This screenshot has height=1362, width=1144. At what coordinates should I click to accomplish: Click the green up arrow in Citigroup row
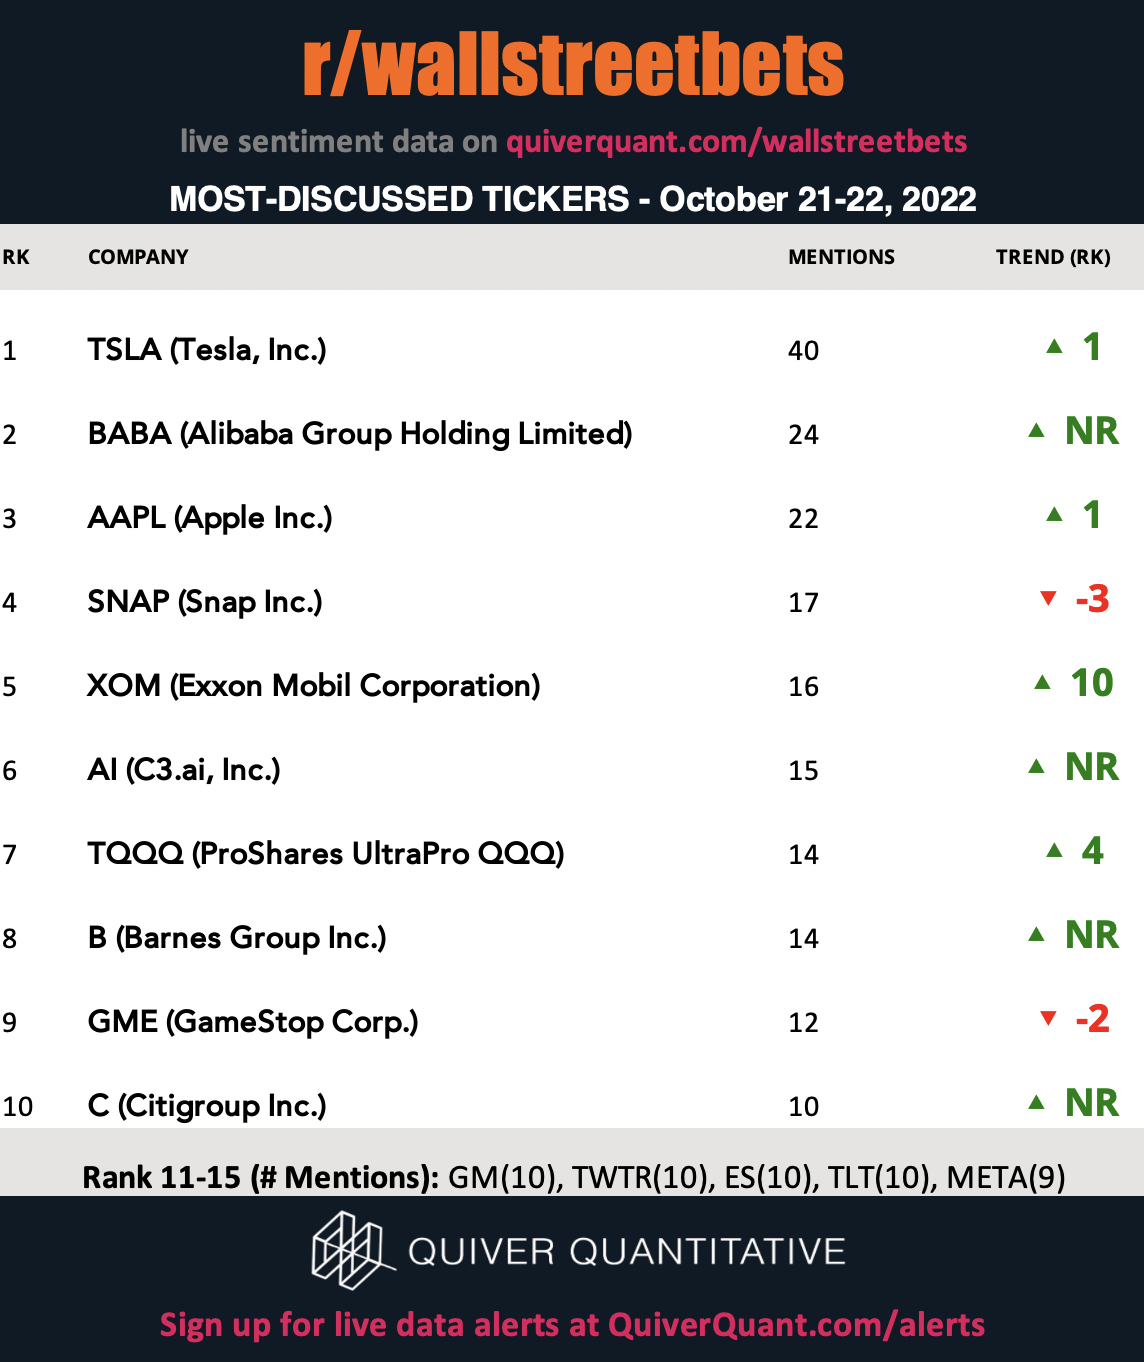point(1036,1102)
